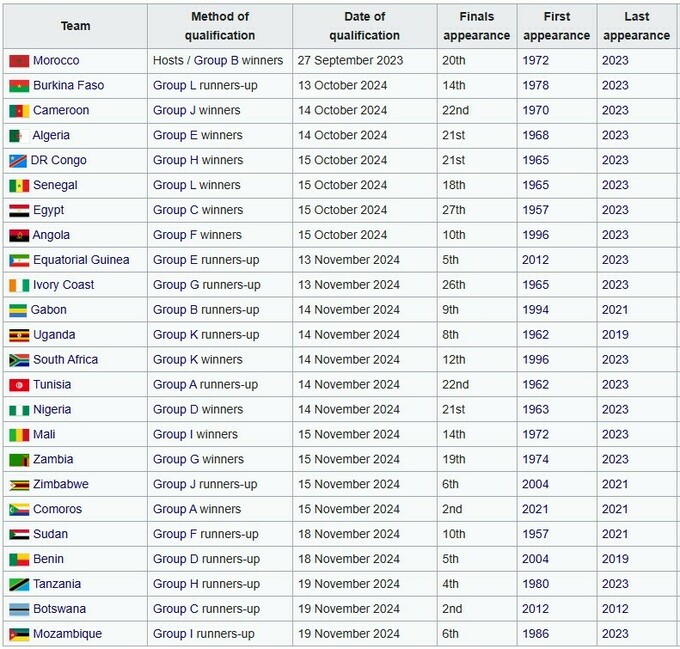Click the Tunisia flag icon
Image resolution: width=680 pixels, height=649 pixels.
coord(18,385)
